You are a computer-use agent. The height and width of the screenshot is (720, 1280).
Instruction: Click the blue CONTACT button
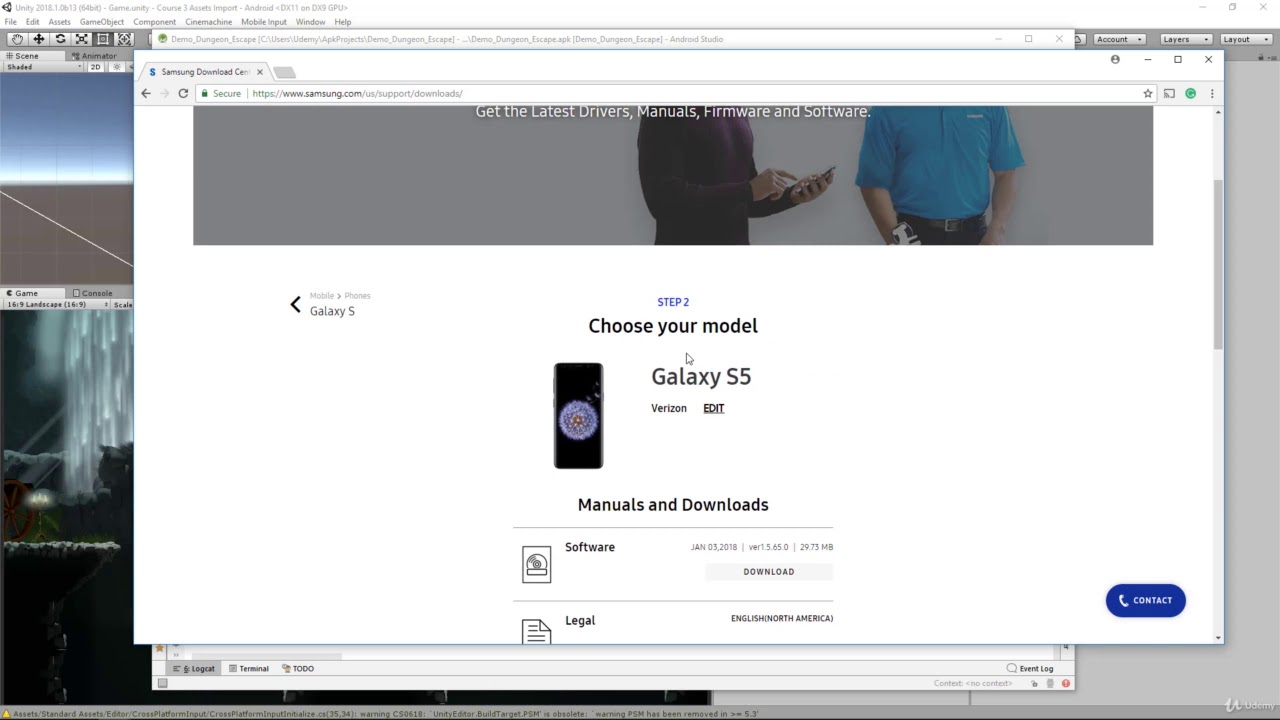pos(1146,600)
